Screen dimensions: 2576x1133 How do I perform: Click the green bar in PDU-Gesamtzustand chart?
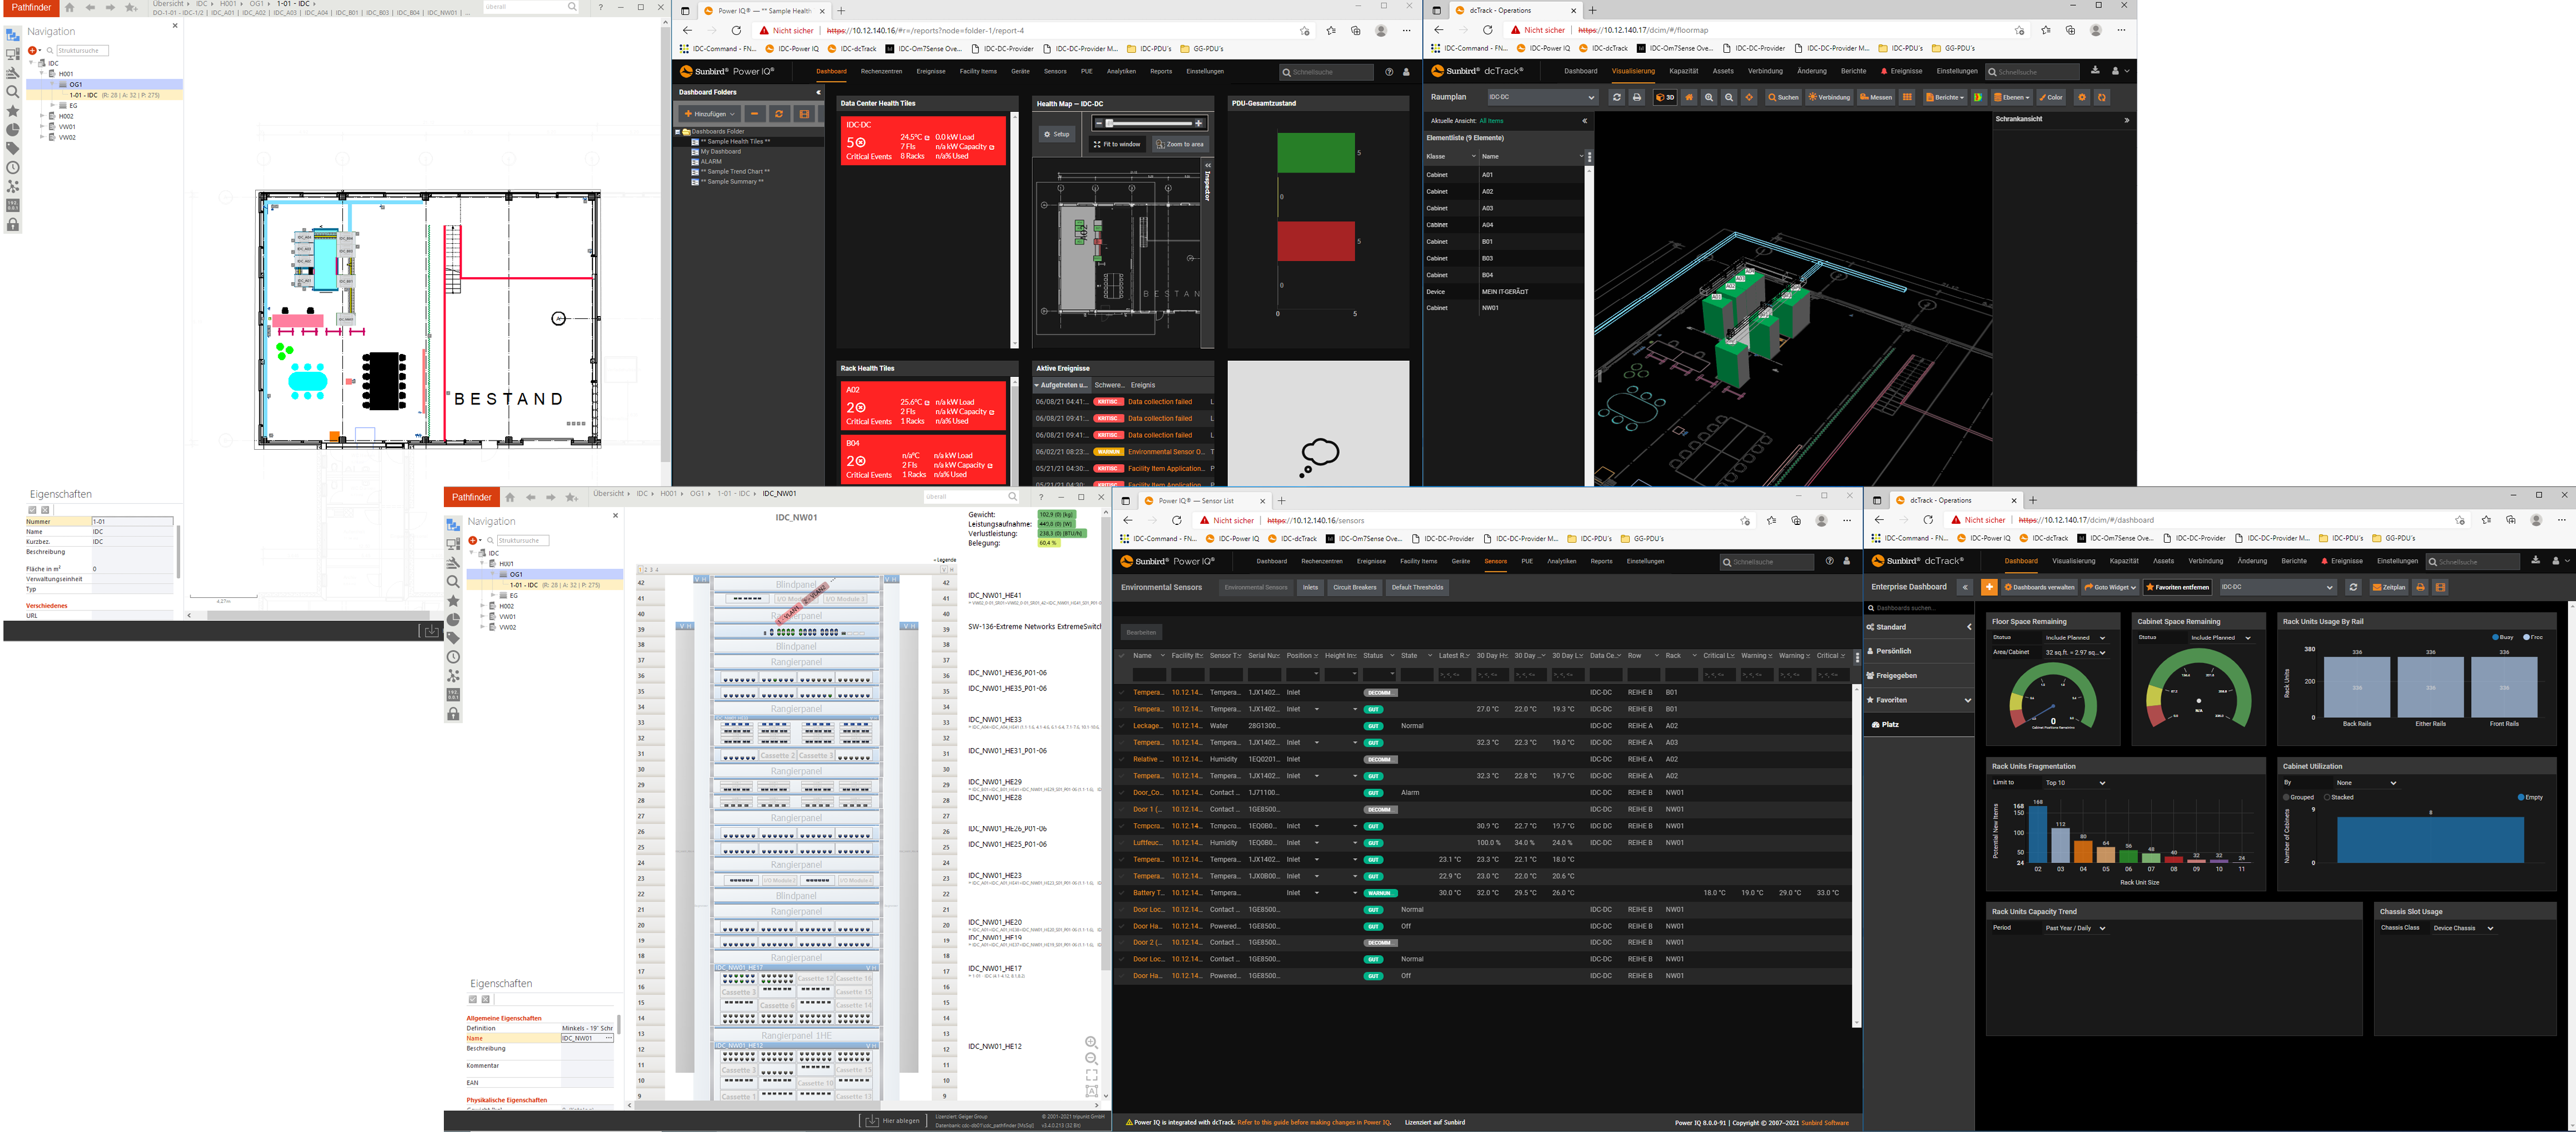point(1316,152)
